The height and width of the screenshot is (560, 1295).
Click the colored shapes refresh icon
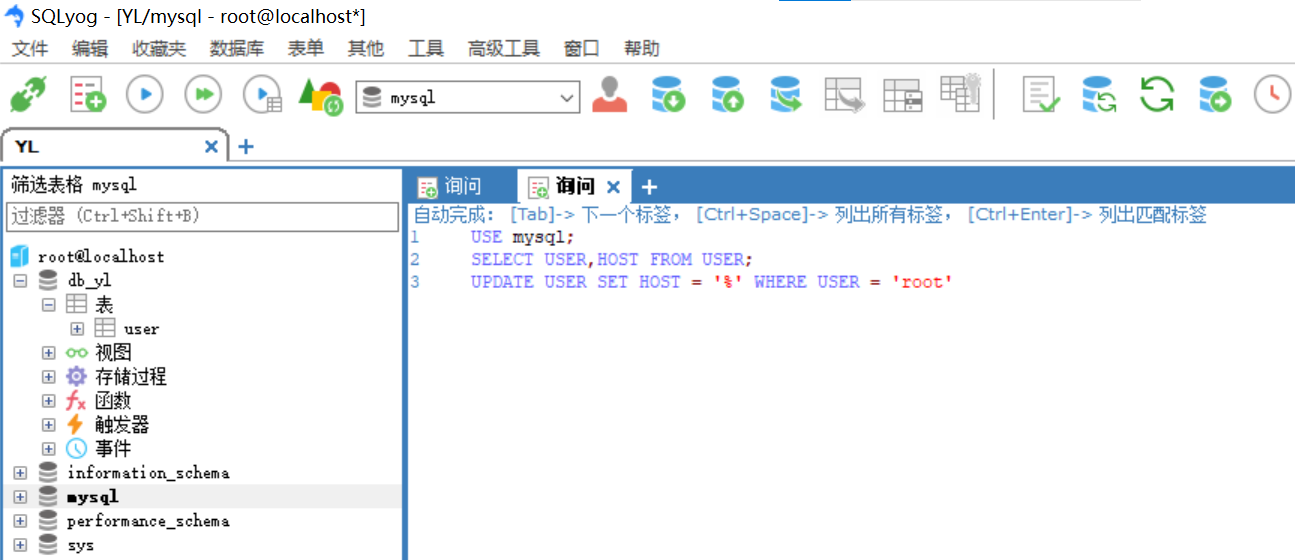(x=320, y=97)
